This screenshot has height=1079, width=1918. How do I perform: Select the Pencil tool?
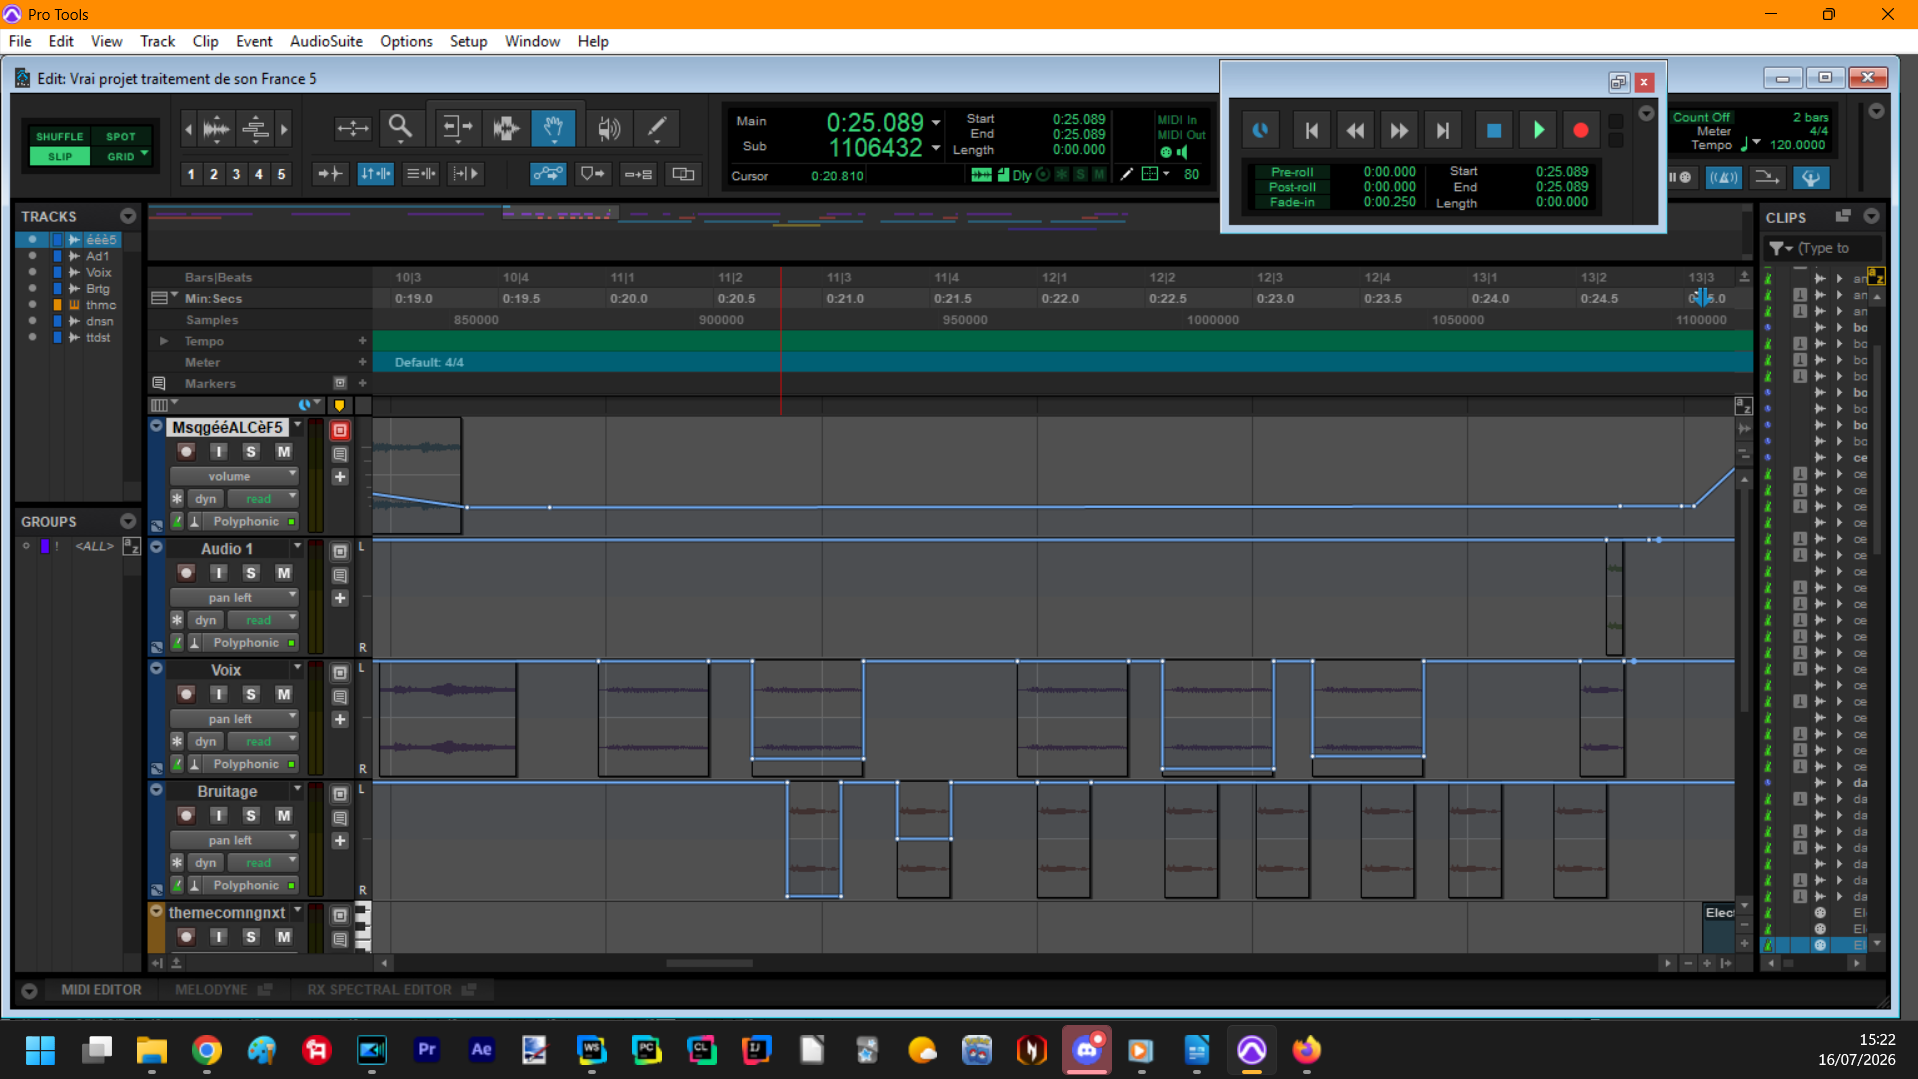click(657, 127)
